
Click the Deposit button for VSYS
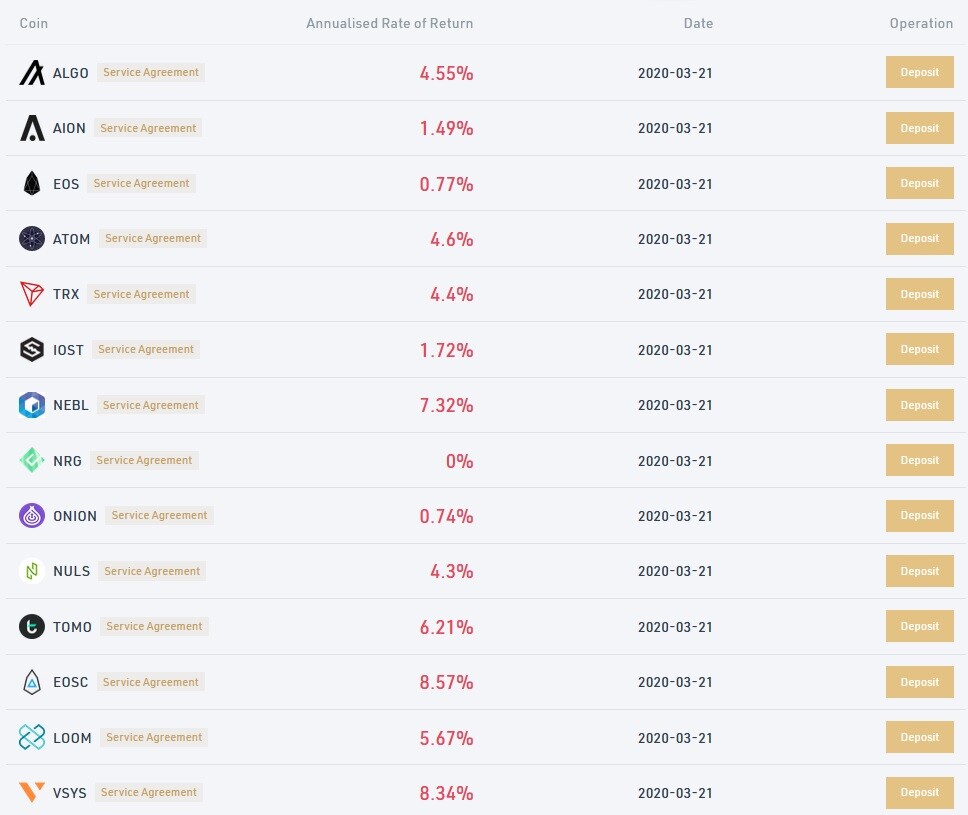point(919,792)
